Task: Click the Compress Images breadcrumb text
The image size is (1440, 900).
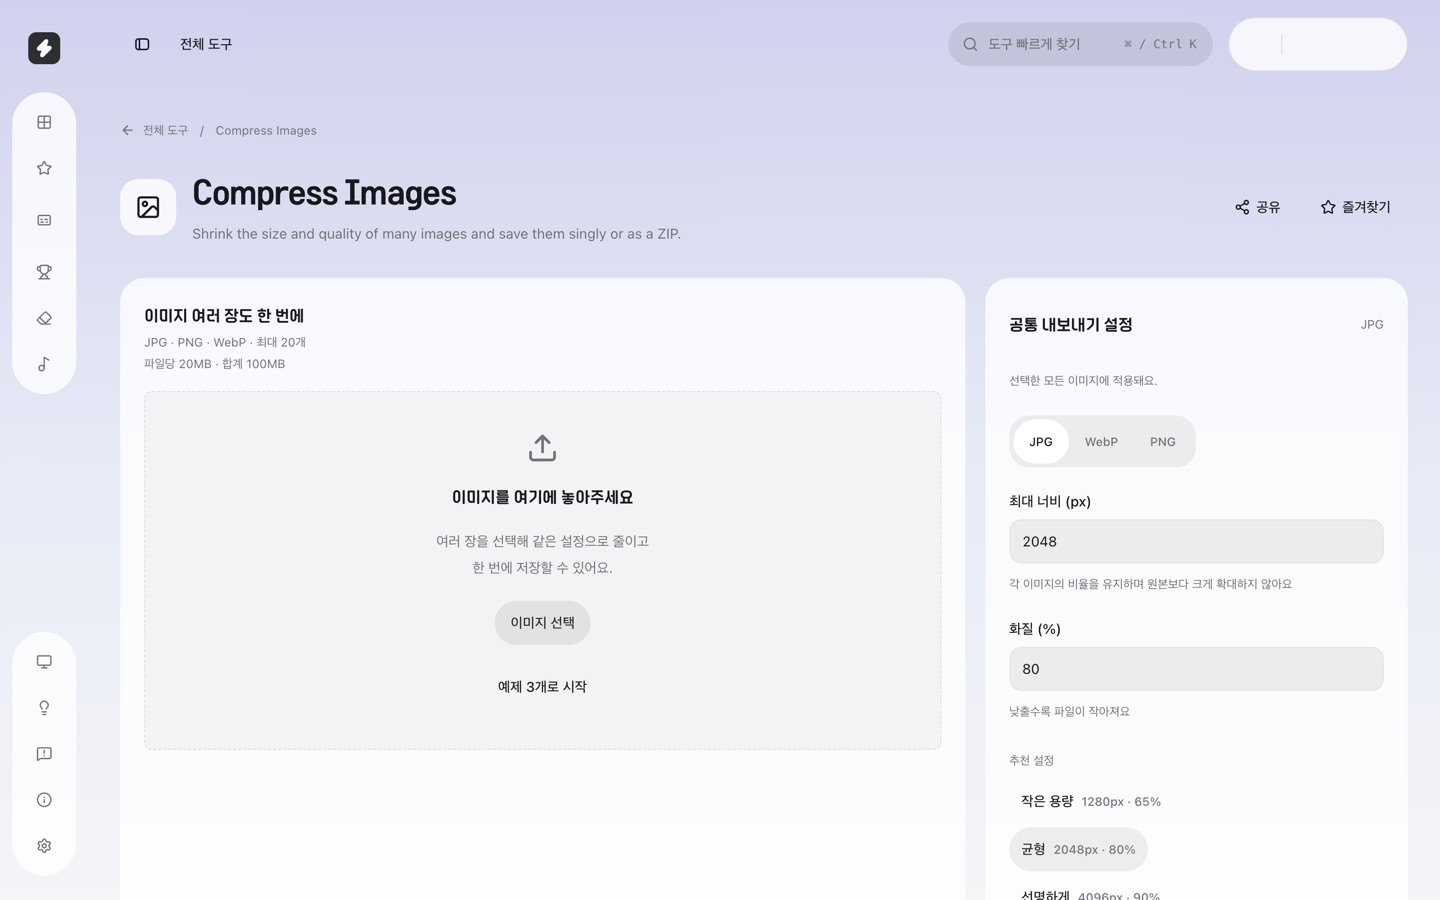Action: 266,130
